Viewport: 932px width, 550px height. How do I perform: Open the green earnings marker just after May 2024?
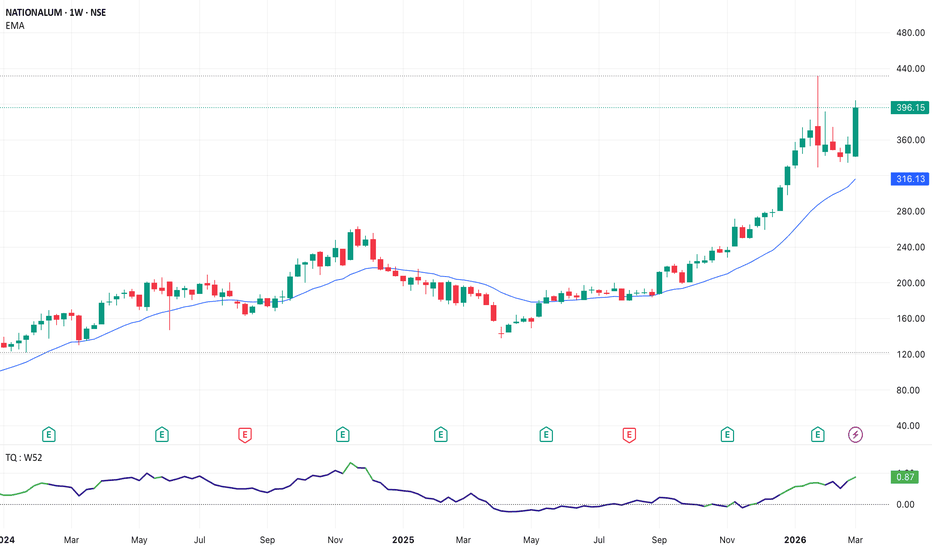162,435
